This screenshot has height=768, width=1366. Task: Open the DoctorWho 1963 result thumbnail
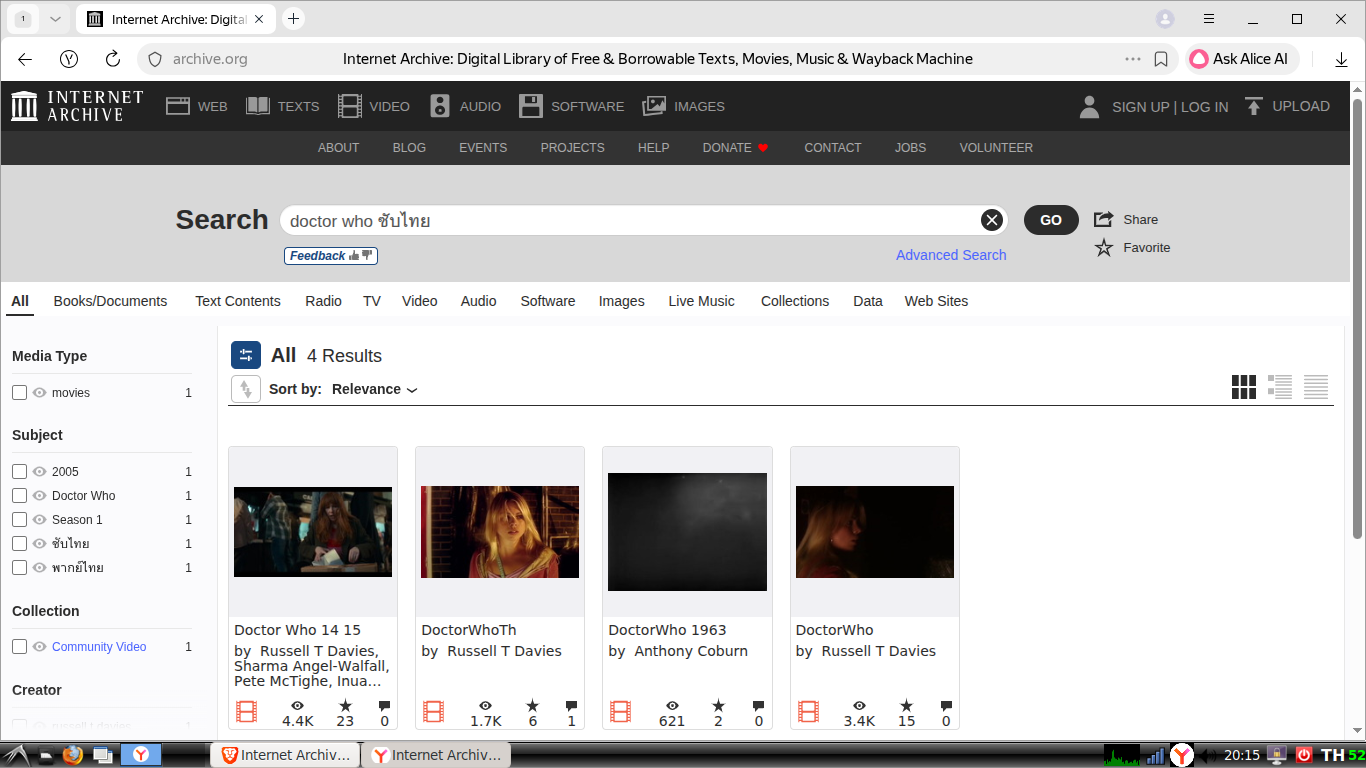tap(687, 532)
